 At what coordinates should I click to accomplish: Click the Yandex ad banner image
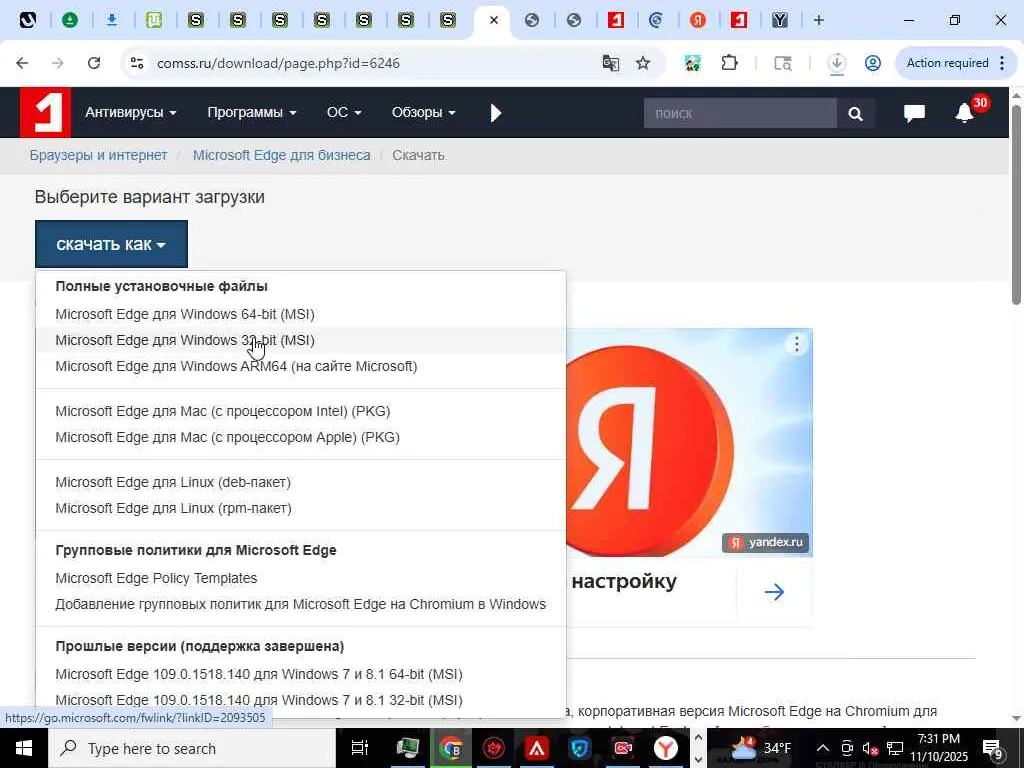click(689, 443)
